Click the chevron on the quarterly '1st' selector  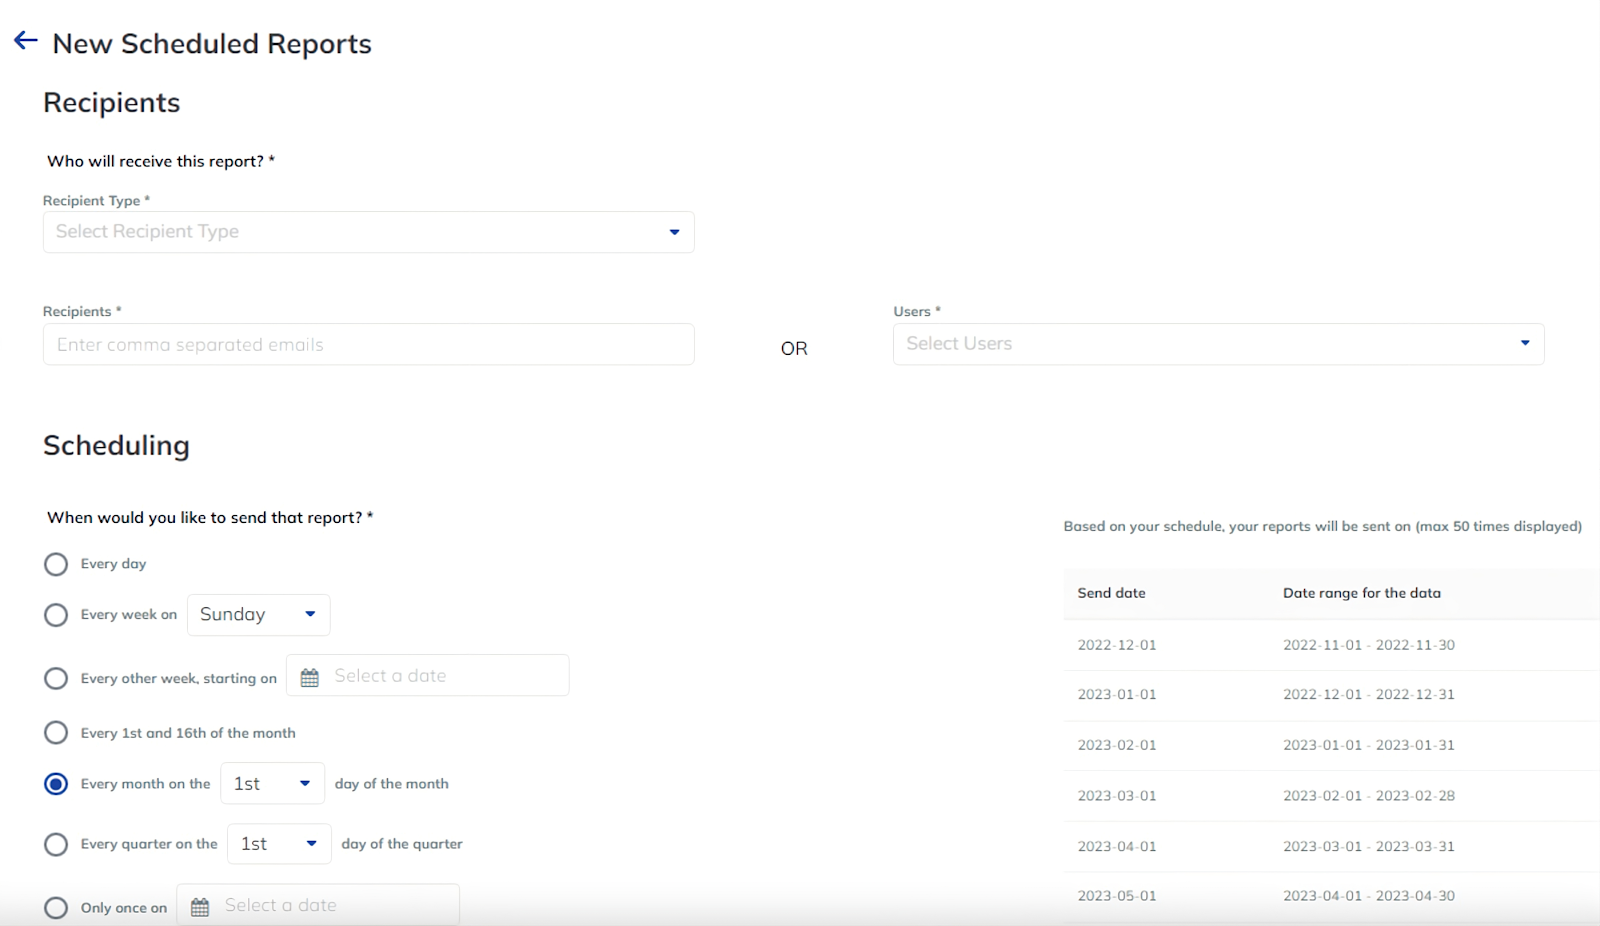pyautogui.click(x=311, y=843)
